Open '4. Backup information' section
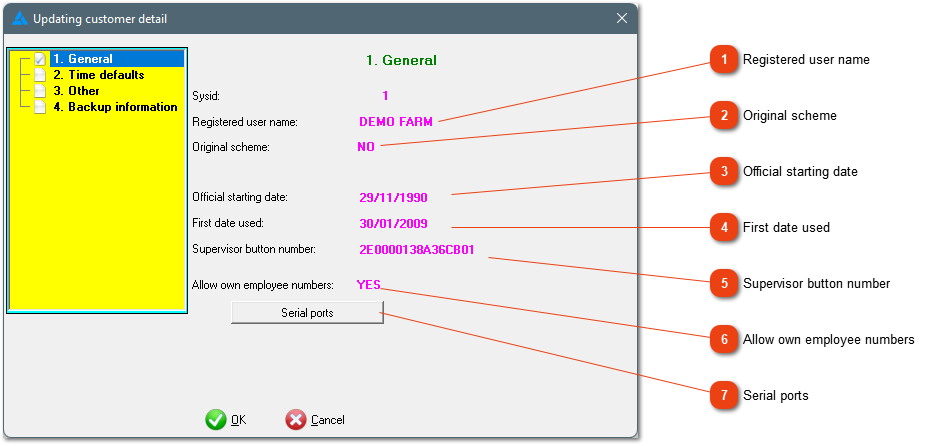The width and height of the screenshot is (931, 446). 115,107
